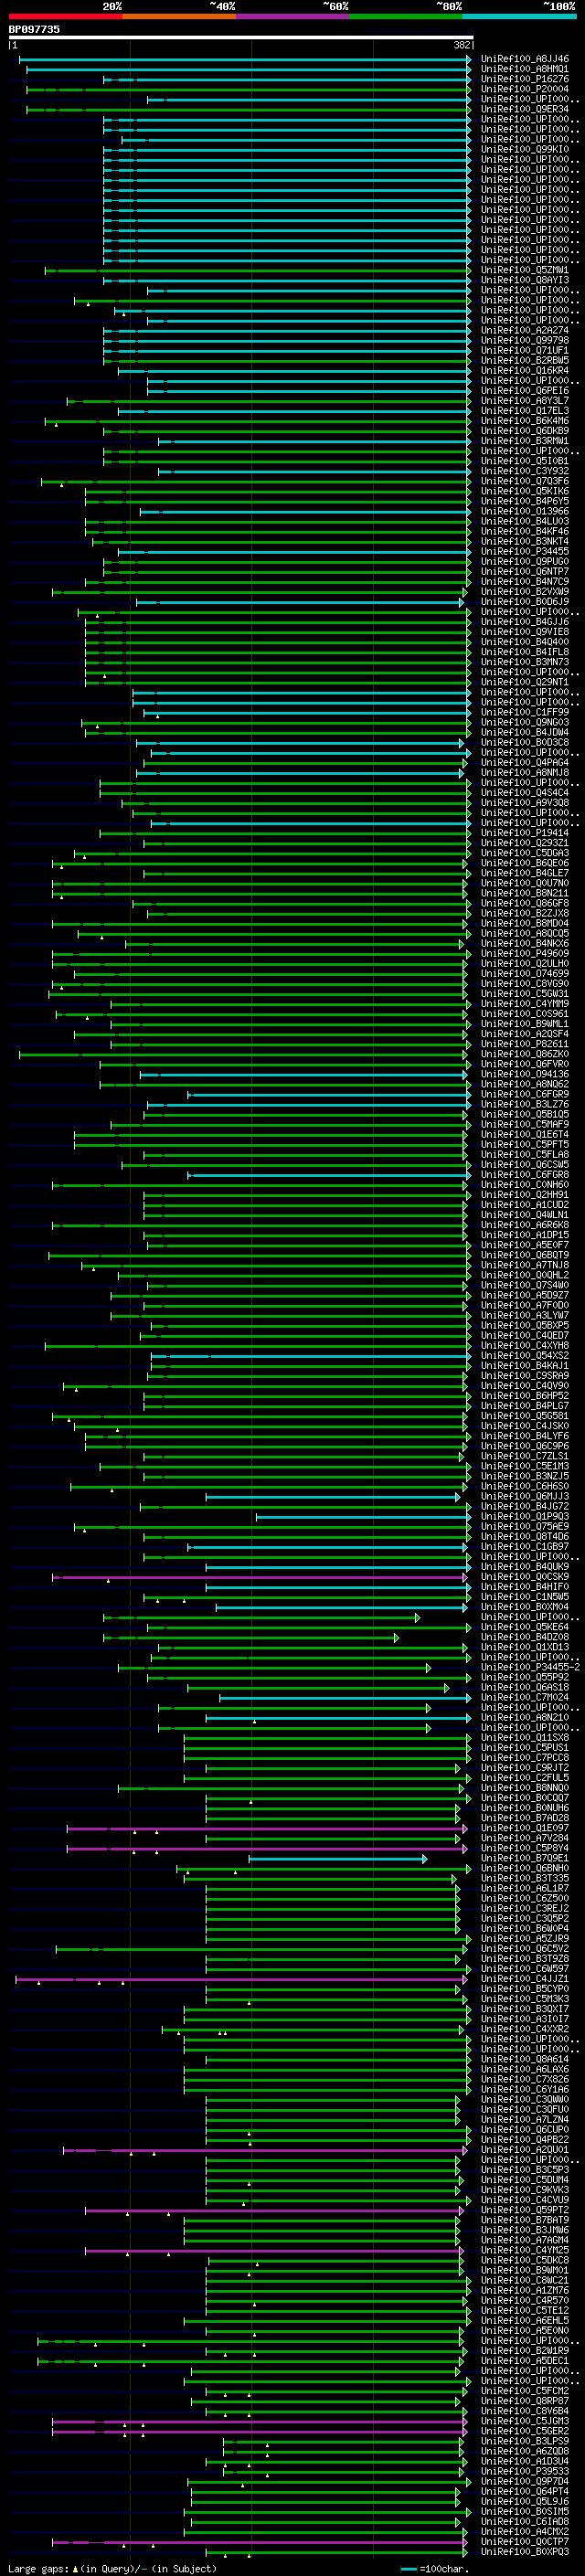Click label UniRef100_Q8RP87

click(525, 2401)
